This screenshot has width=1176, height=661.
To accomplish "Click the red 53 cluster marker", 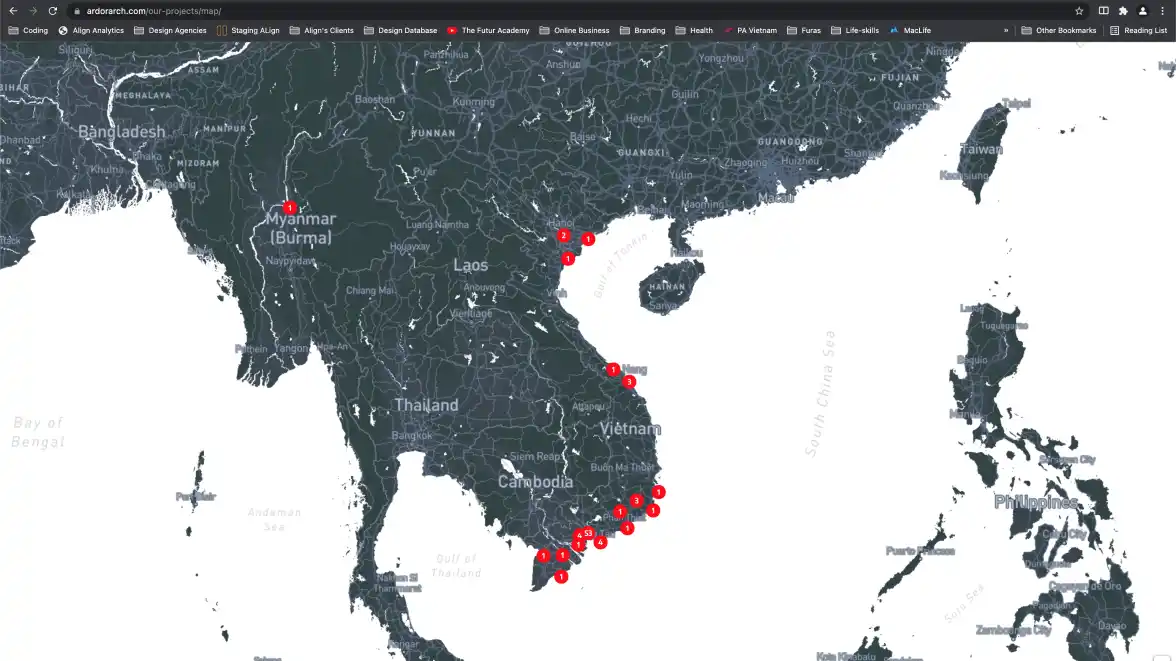I will pos(589,533).
